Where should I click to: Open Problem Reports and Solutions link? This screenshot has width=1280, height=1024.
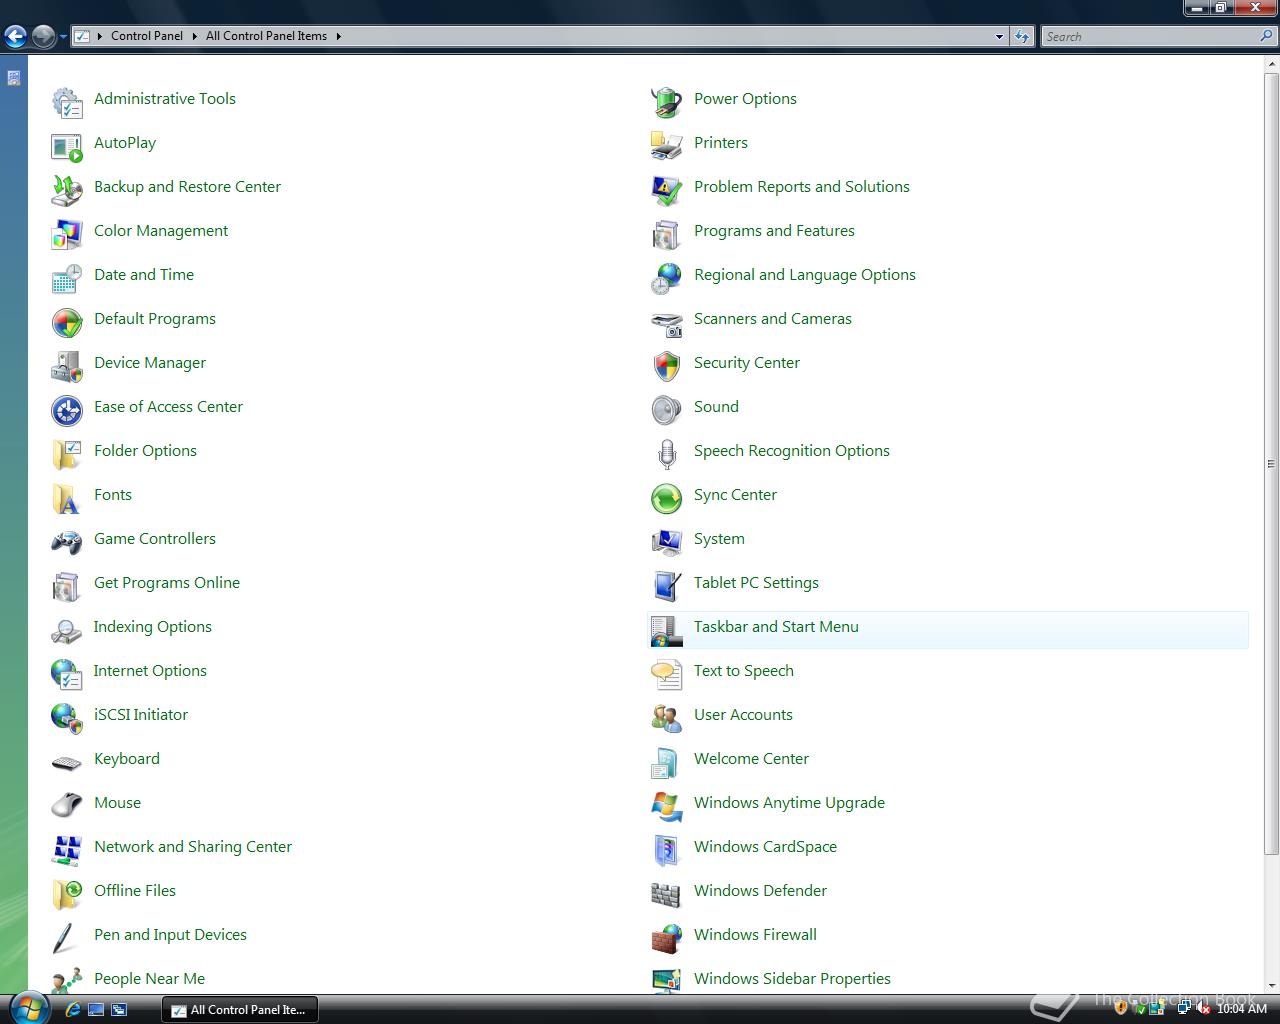tap(802, 187)
